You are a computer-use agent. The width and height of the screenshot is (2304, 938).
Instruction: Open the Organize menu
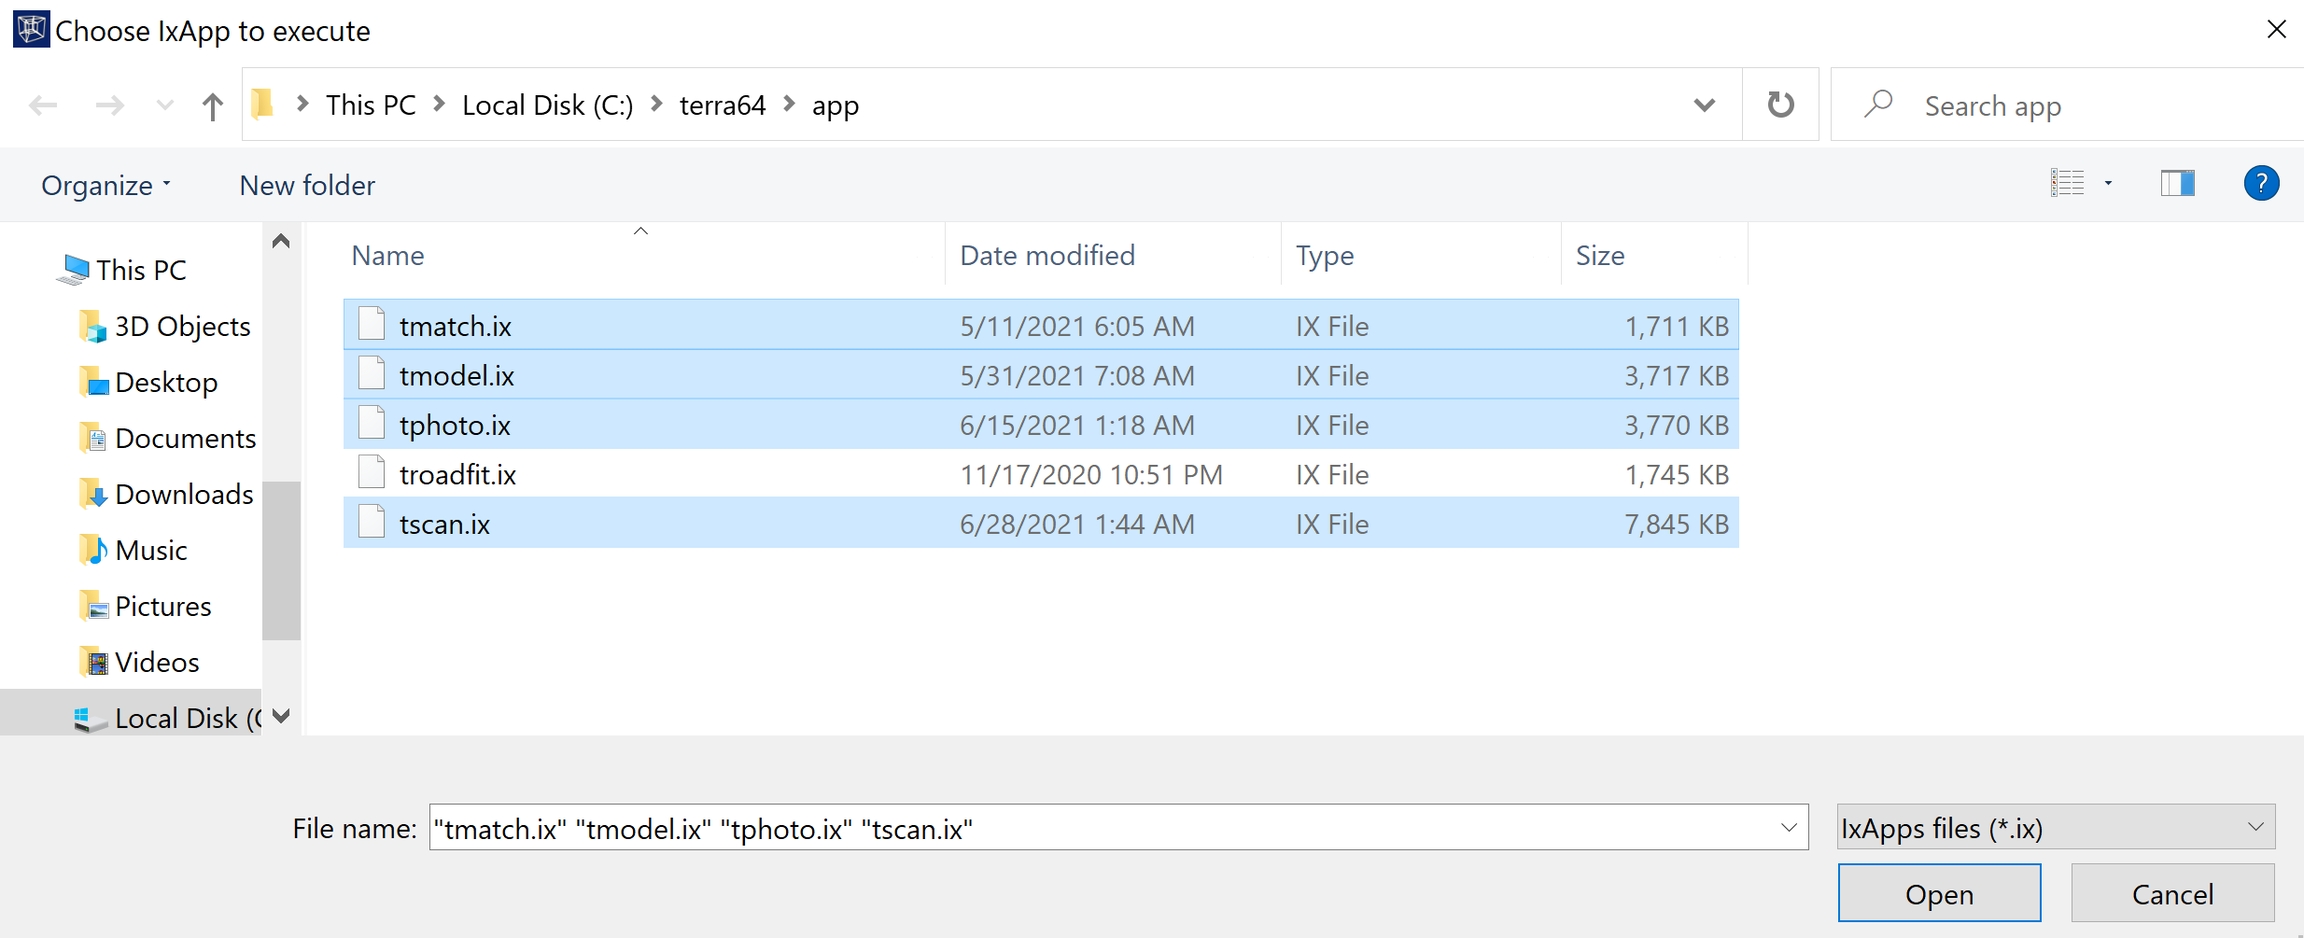click(x=105, y=186)
